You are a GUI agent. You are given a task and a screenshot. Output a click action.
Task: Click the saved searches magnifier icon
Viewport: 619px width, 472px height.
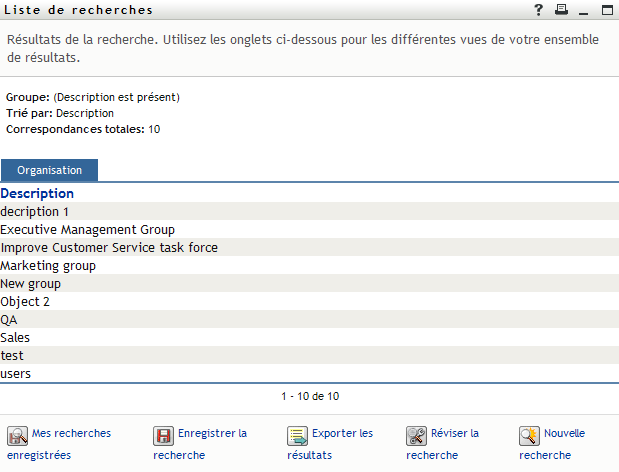18,436
